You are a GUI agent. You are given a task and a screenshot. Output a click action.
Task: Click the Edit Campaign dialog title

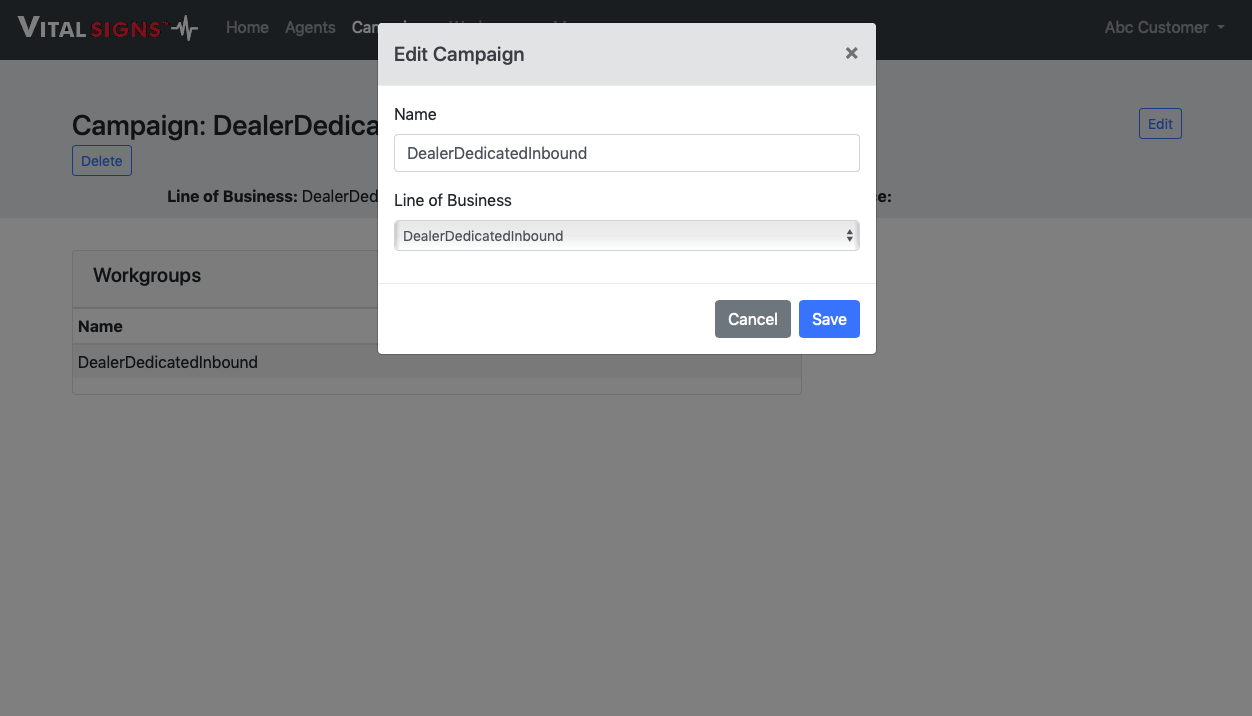[x=459, y=54]
